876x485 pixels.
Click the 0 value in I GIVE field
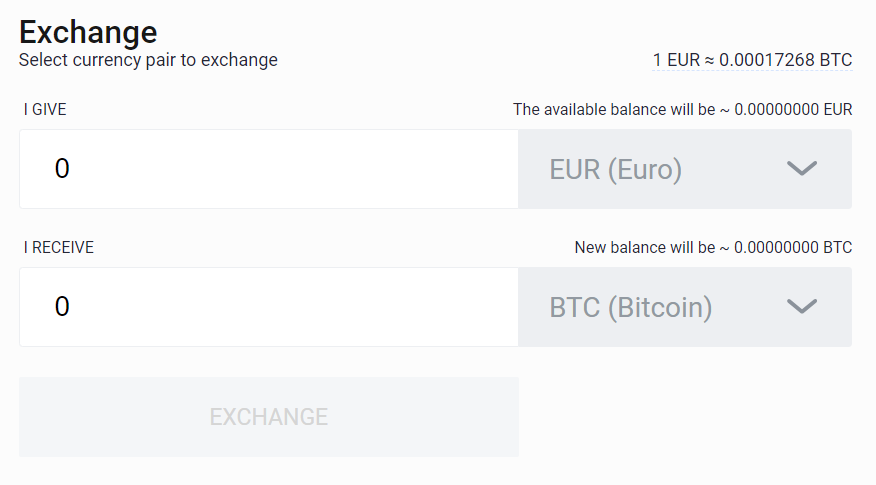[62, 169]
